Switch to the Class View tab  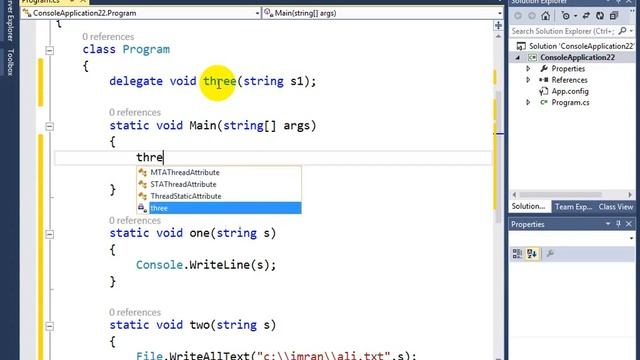[x=616, y=207]
